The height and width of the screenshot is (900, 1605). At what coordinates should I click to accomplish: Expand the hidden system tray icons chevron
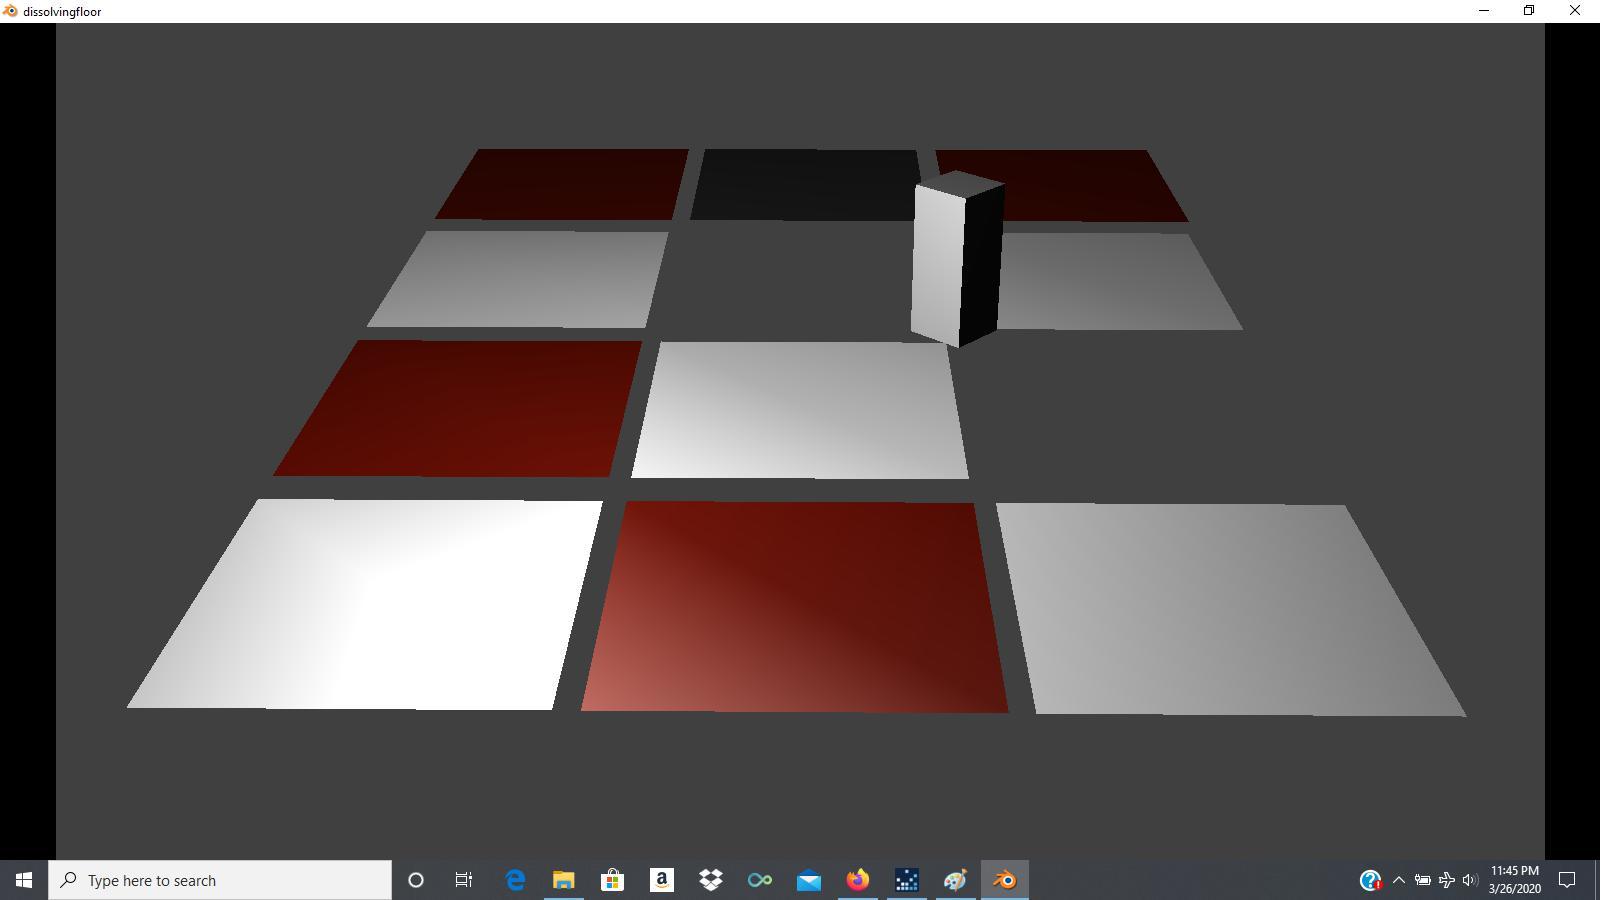(x=1398, y=880)
